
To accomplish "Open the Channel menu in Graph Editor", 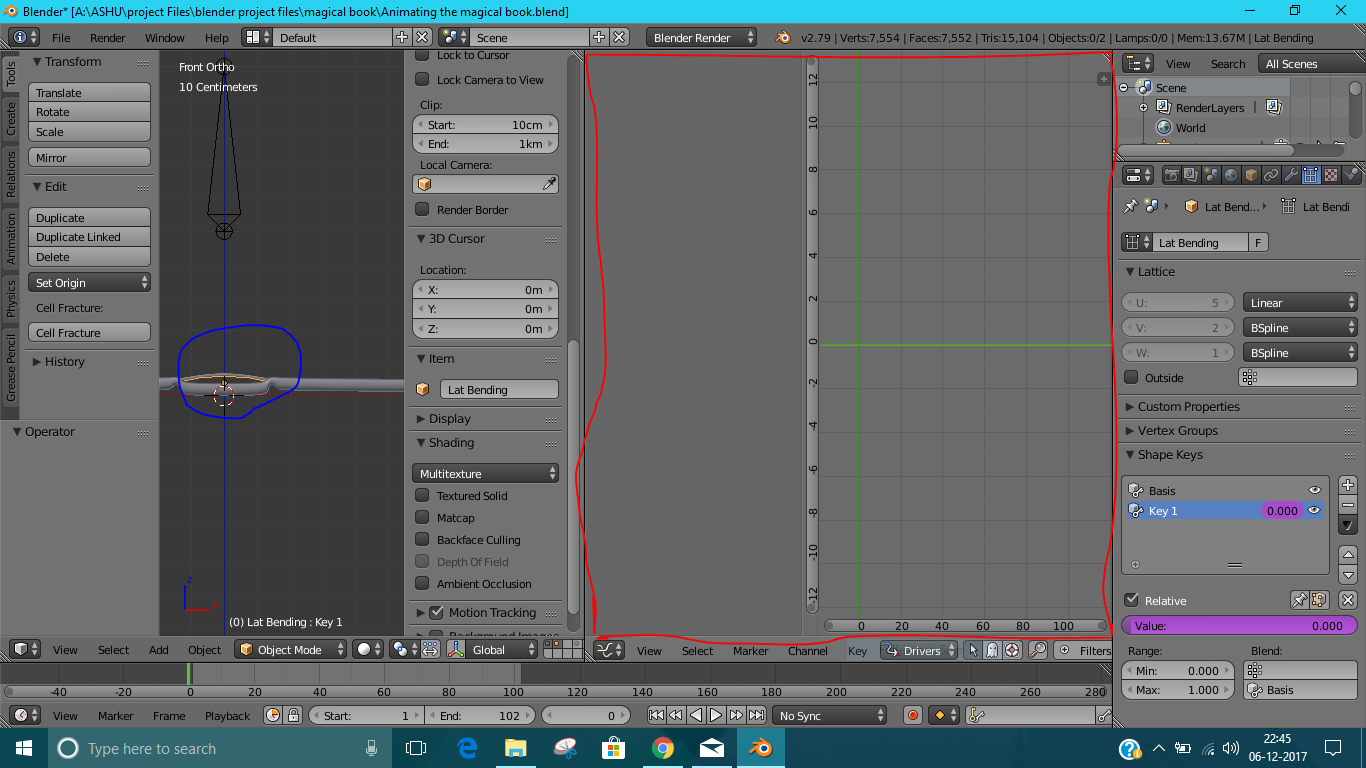I will click(x=807, y=650).
